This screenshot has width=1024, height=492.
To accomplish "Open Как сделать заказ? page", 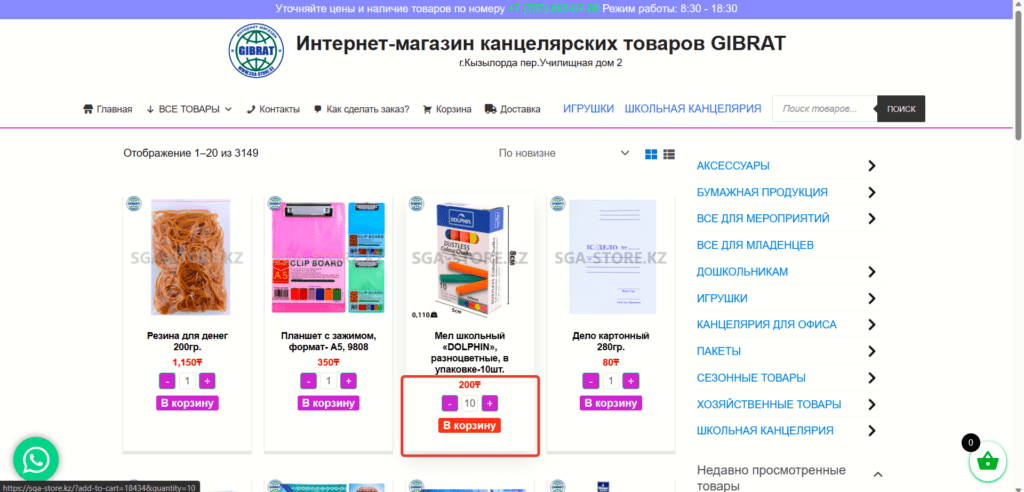I will (361, 109).
